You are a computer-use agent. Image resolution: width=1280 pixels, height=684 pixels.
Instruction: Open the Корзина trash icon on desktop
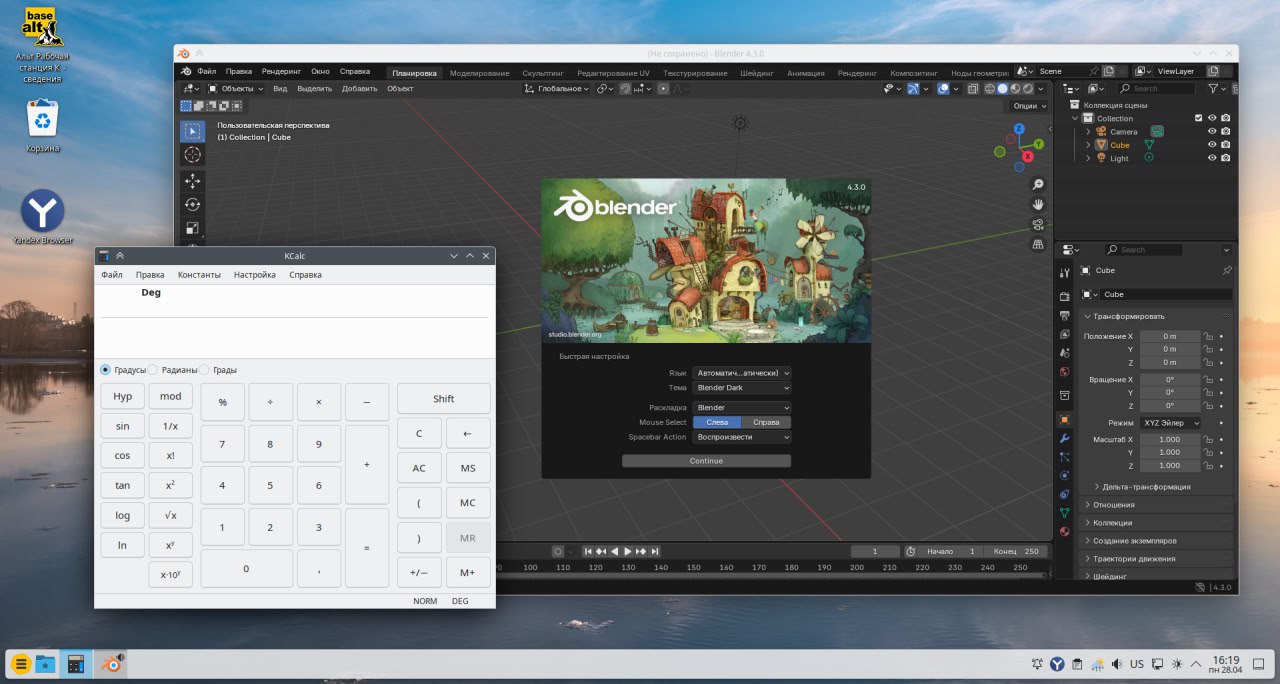coord(43,127)
